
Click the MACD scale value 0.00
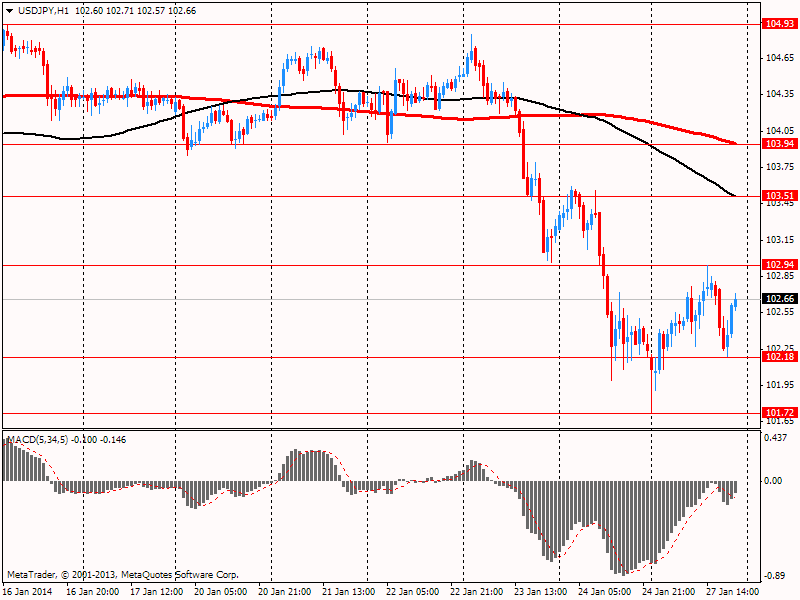[x=773, y=481]
